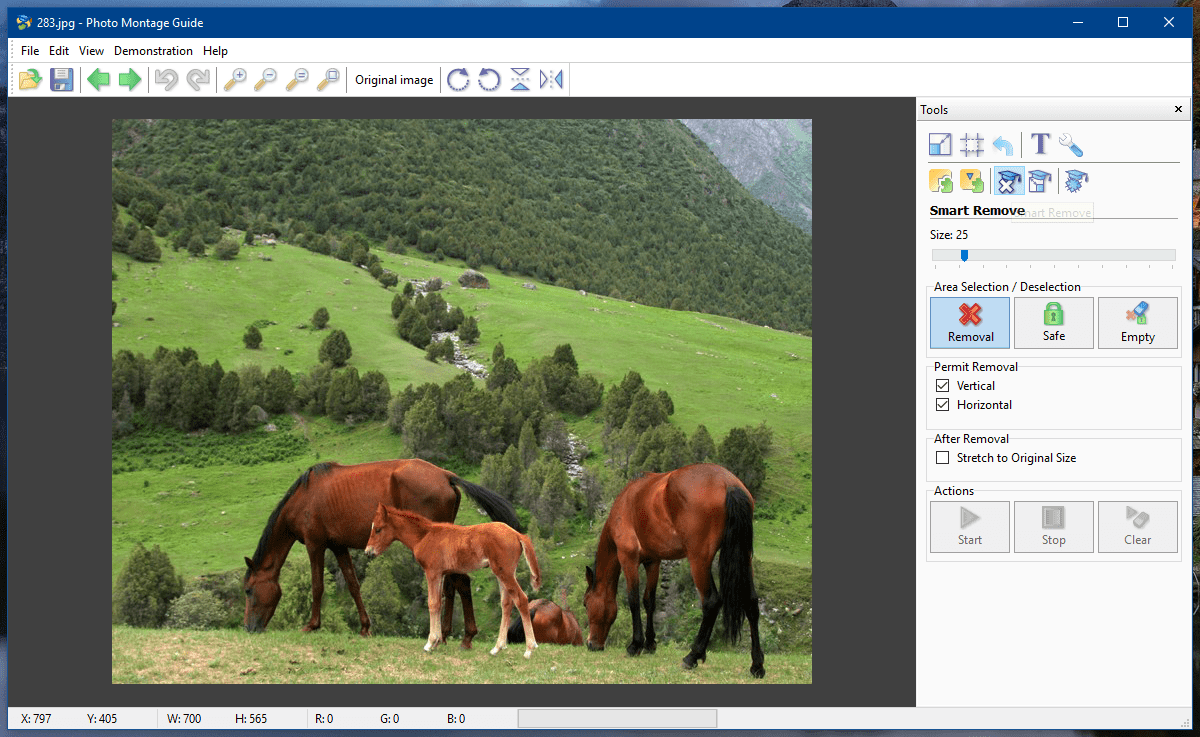Click the Start action button
Image resolution: width=1200 pixels, height=737 pixels.
pyautogui.click(x=970, y=527)
